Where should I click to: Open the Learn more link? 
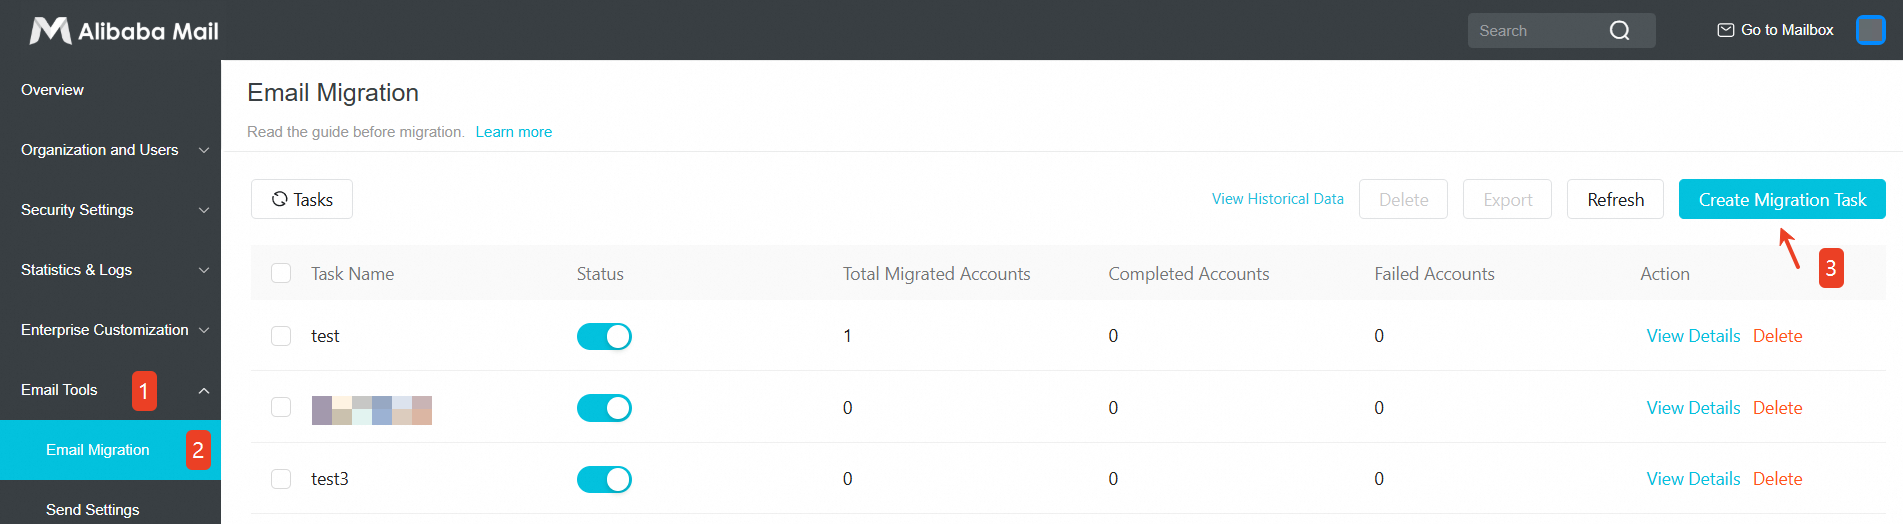[x=513, y=132]
